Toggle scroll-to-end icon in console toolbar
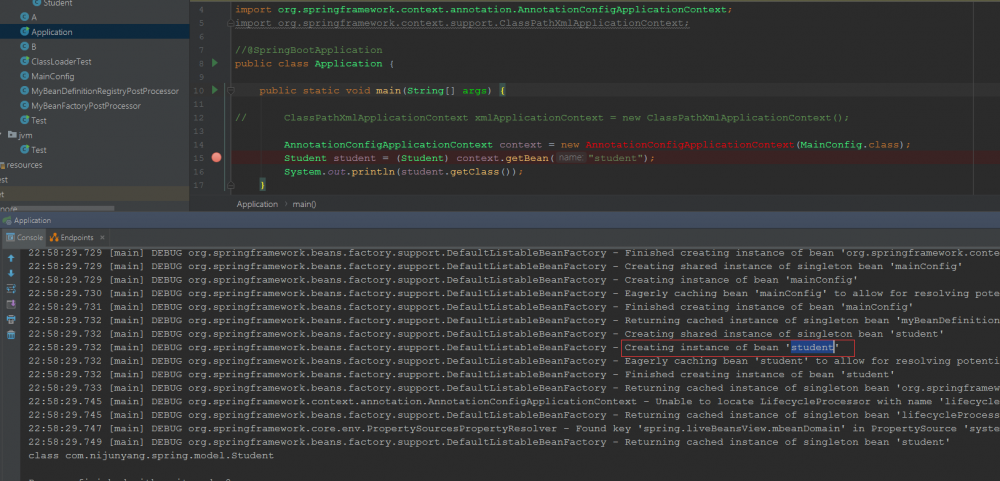 (11, 304)
